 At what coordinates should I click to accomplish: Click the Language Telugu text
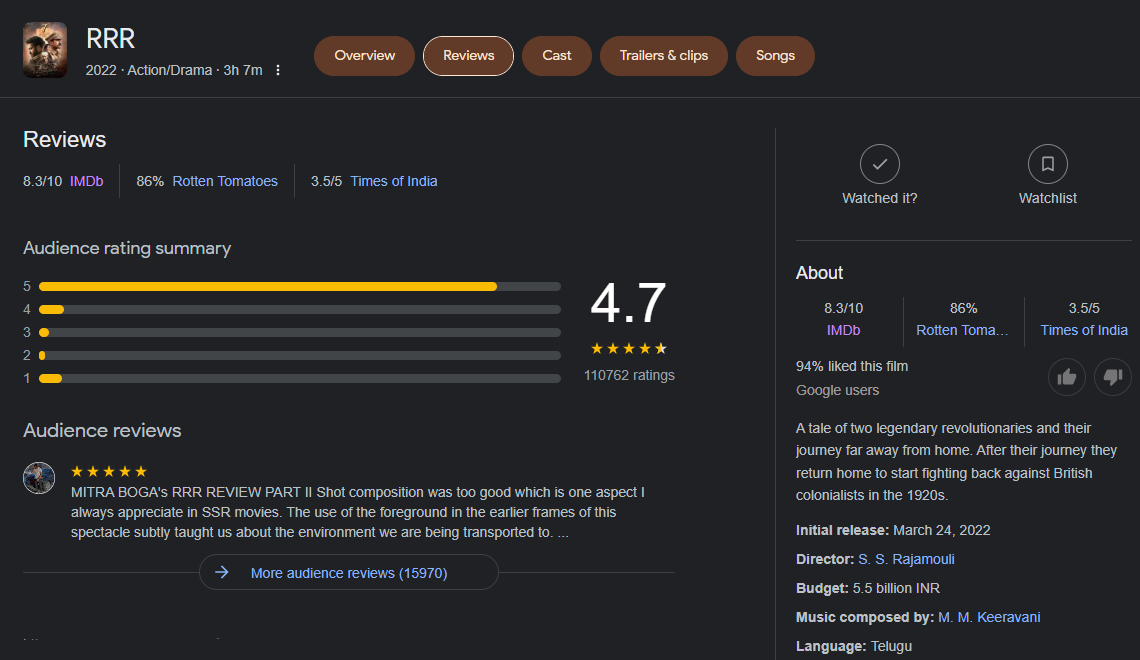tap(854, 646)
